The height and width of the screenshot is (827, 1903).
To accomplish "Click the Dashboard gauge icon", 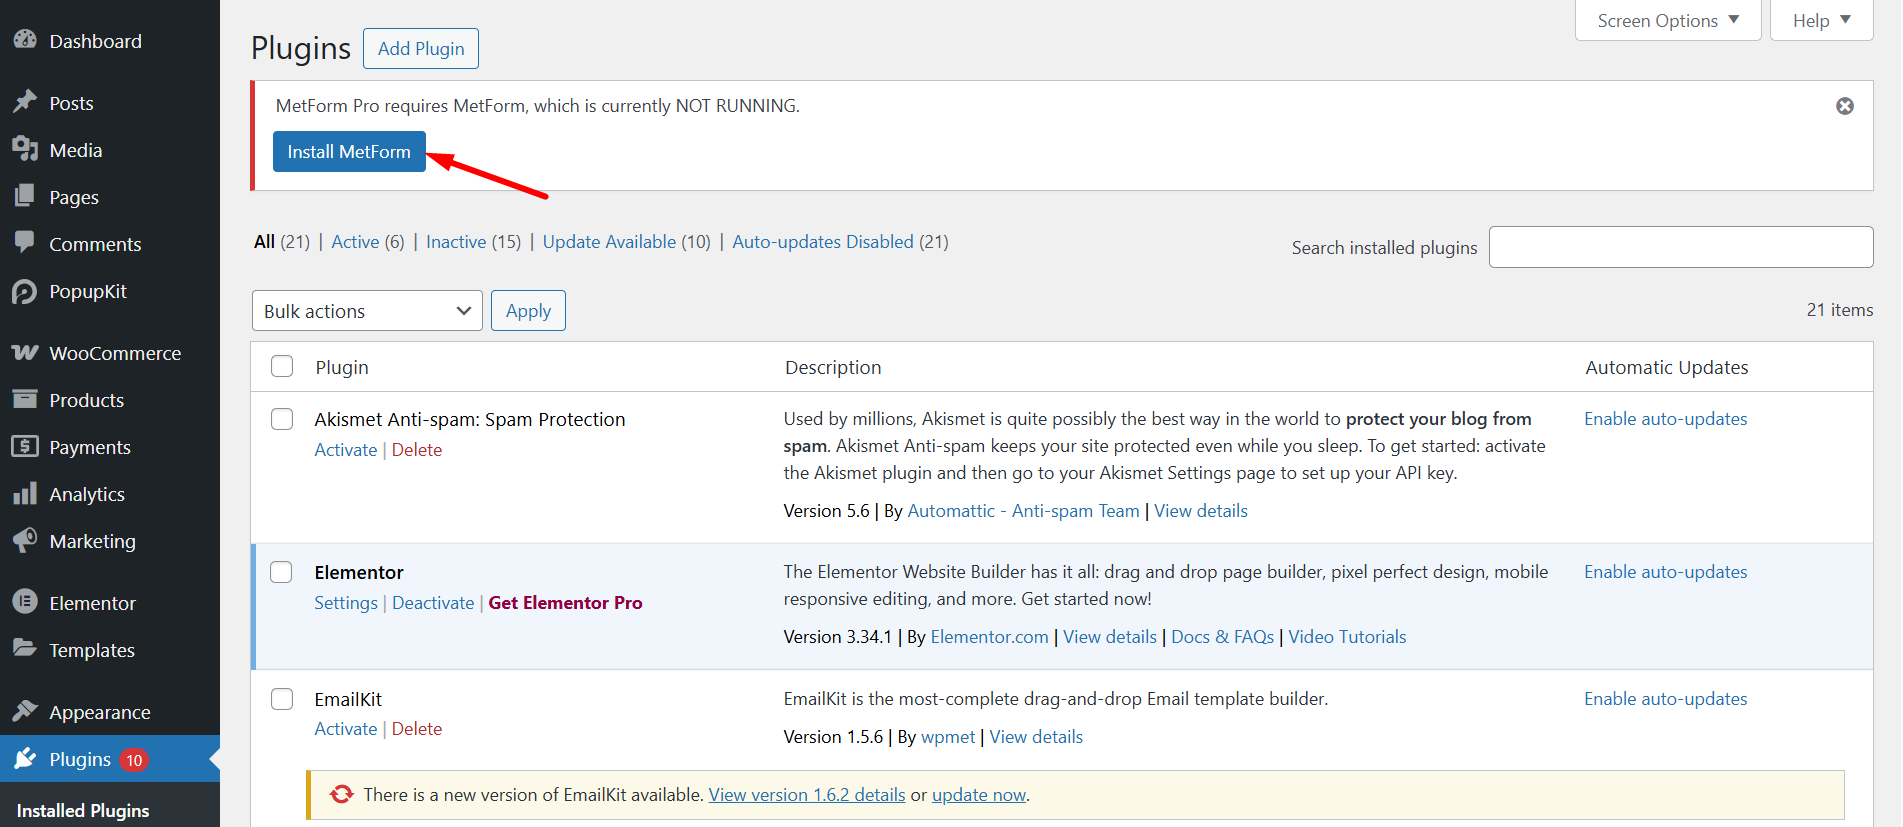I will [x=25, y=40].
